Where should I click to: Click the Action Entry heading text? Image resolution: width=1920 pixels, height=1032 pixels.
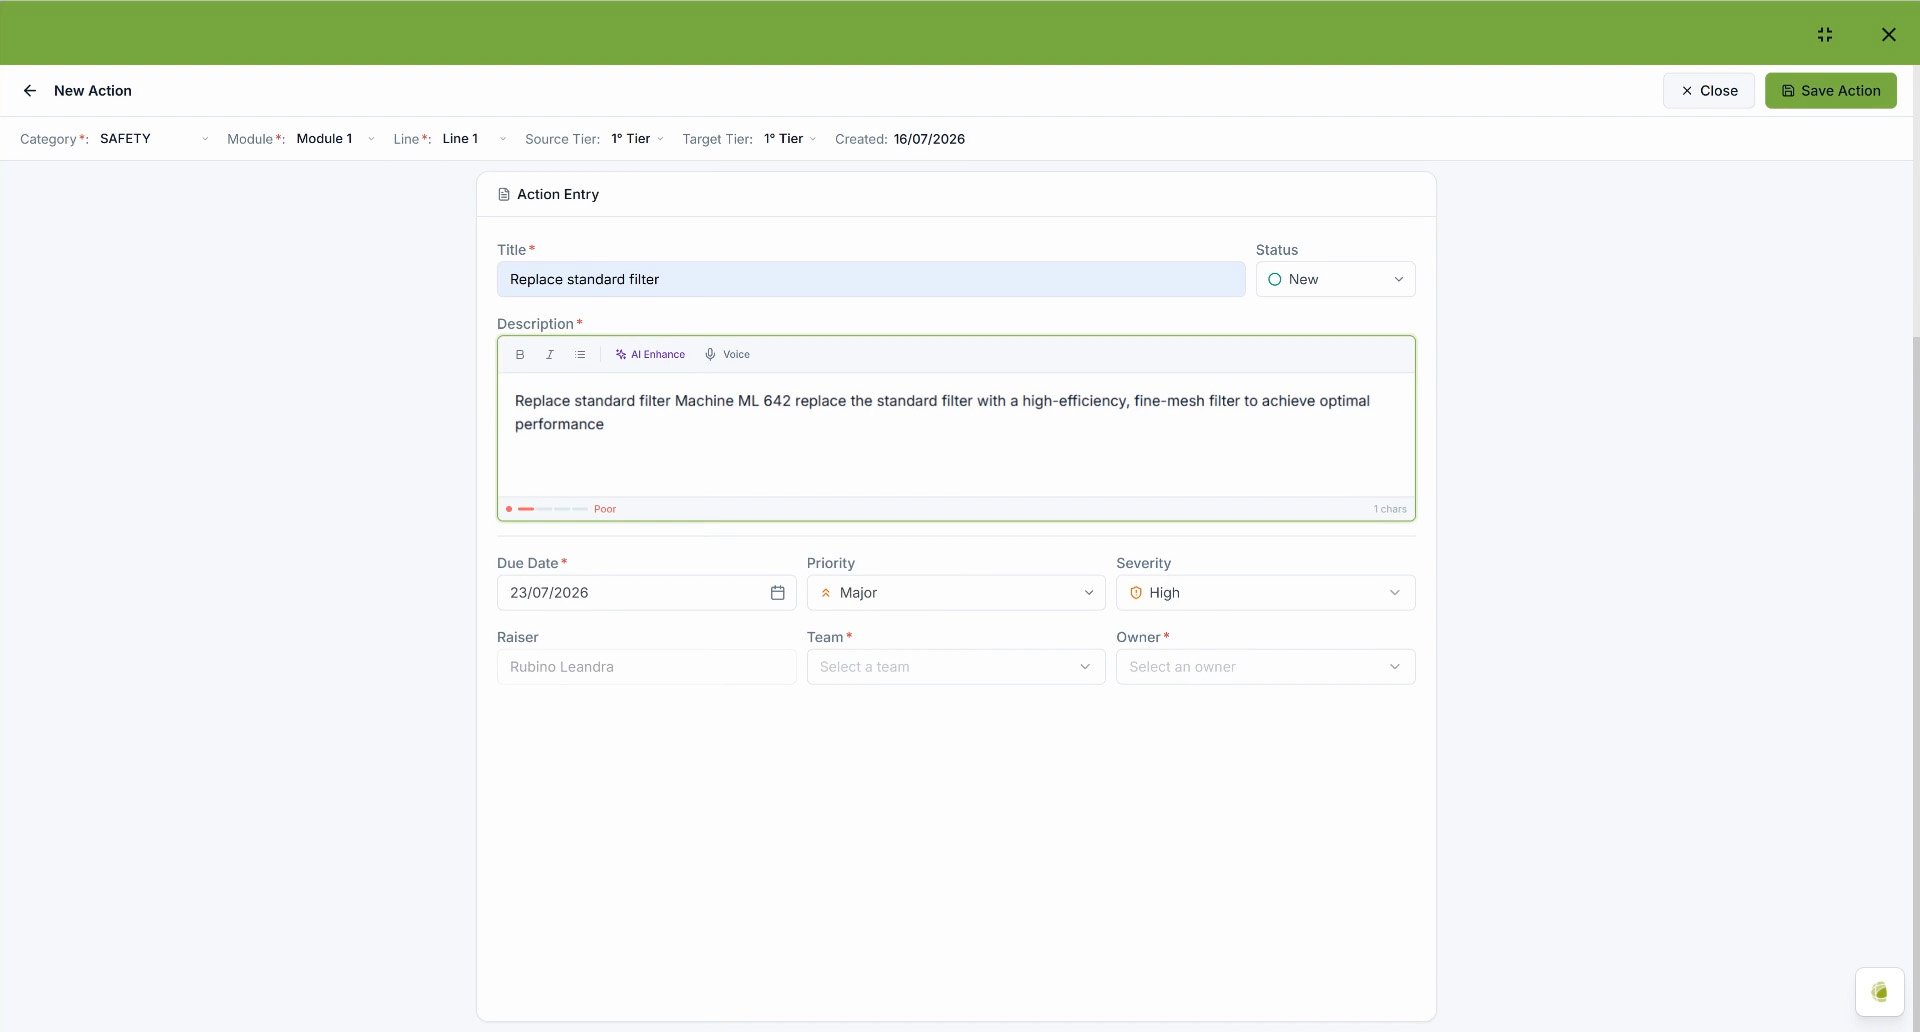[558, 195]
